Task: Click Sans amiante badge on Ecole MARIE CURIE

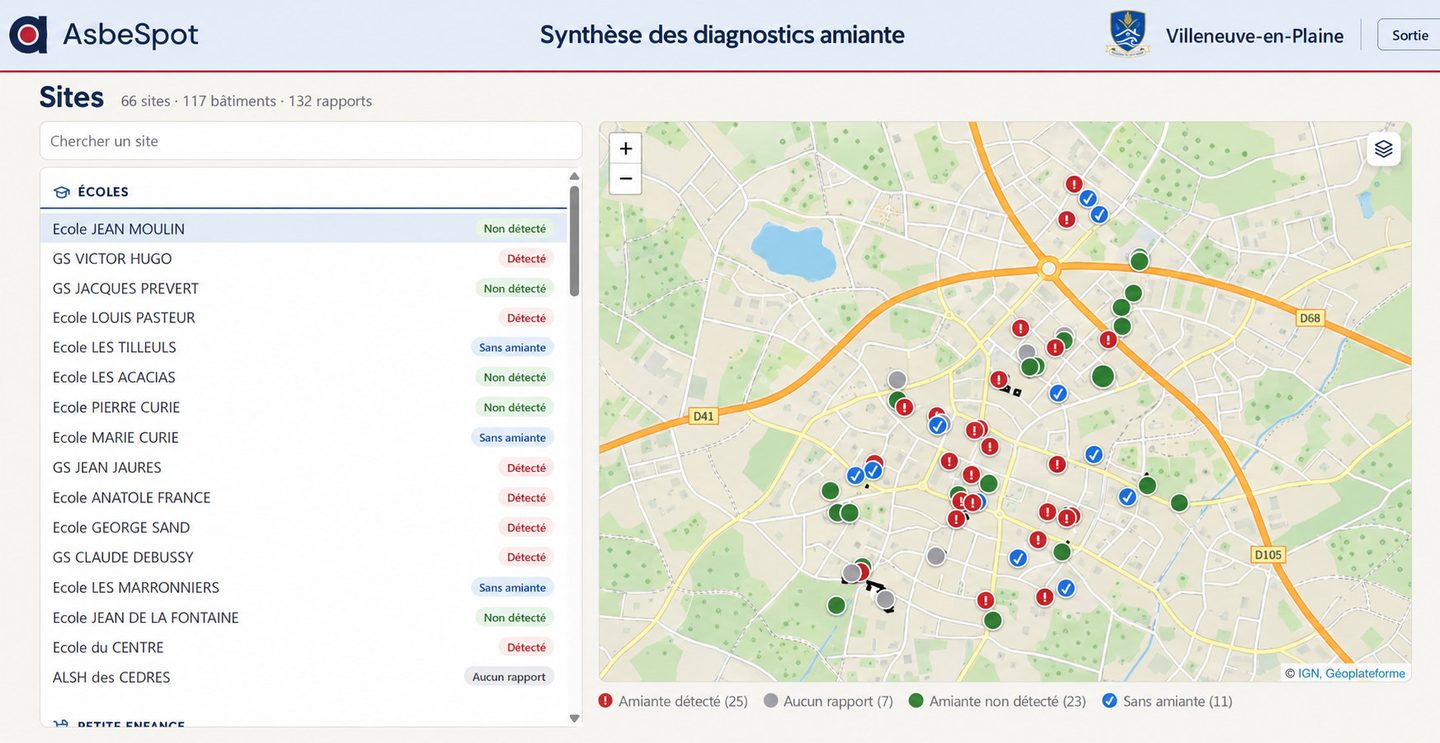Action: tap(512, 437)
